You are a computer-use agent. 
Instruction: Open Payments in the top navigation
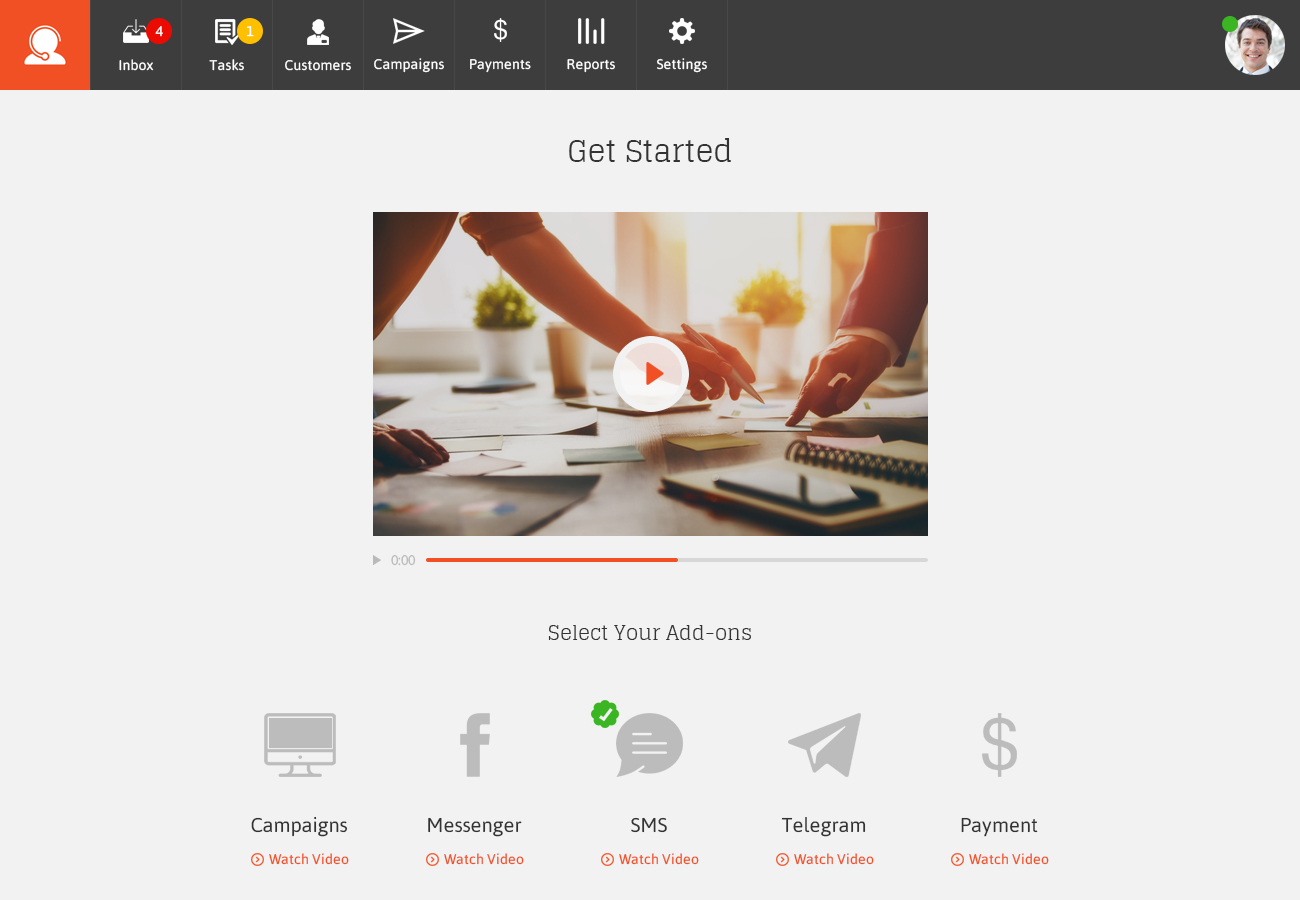point(500,45)
